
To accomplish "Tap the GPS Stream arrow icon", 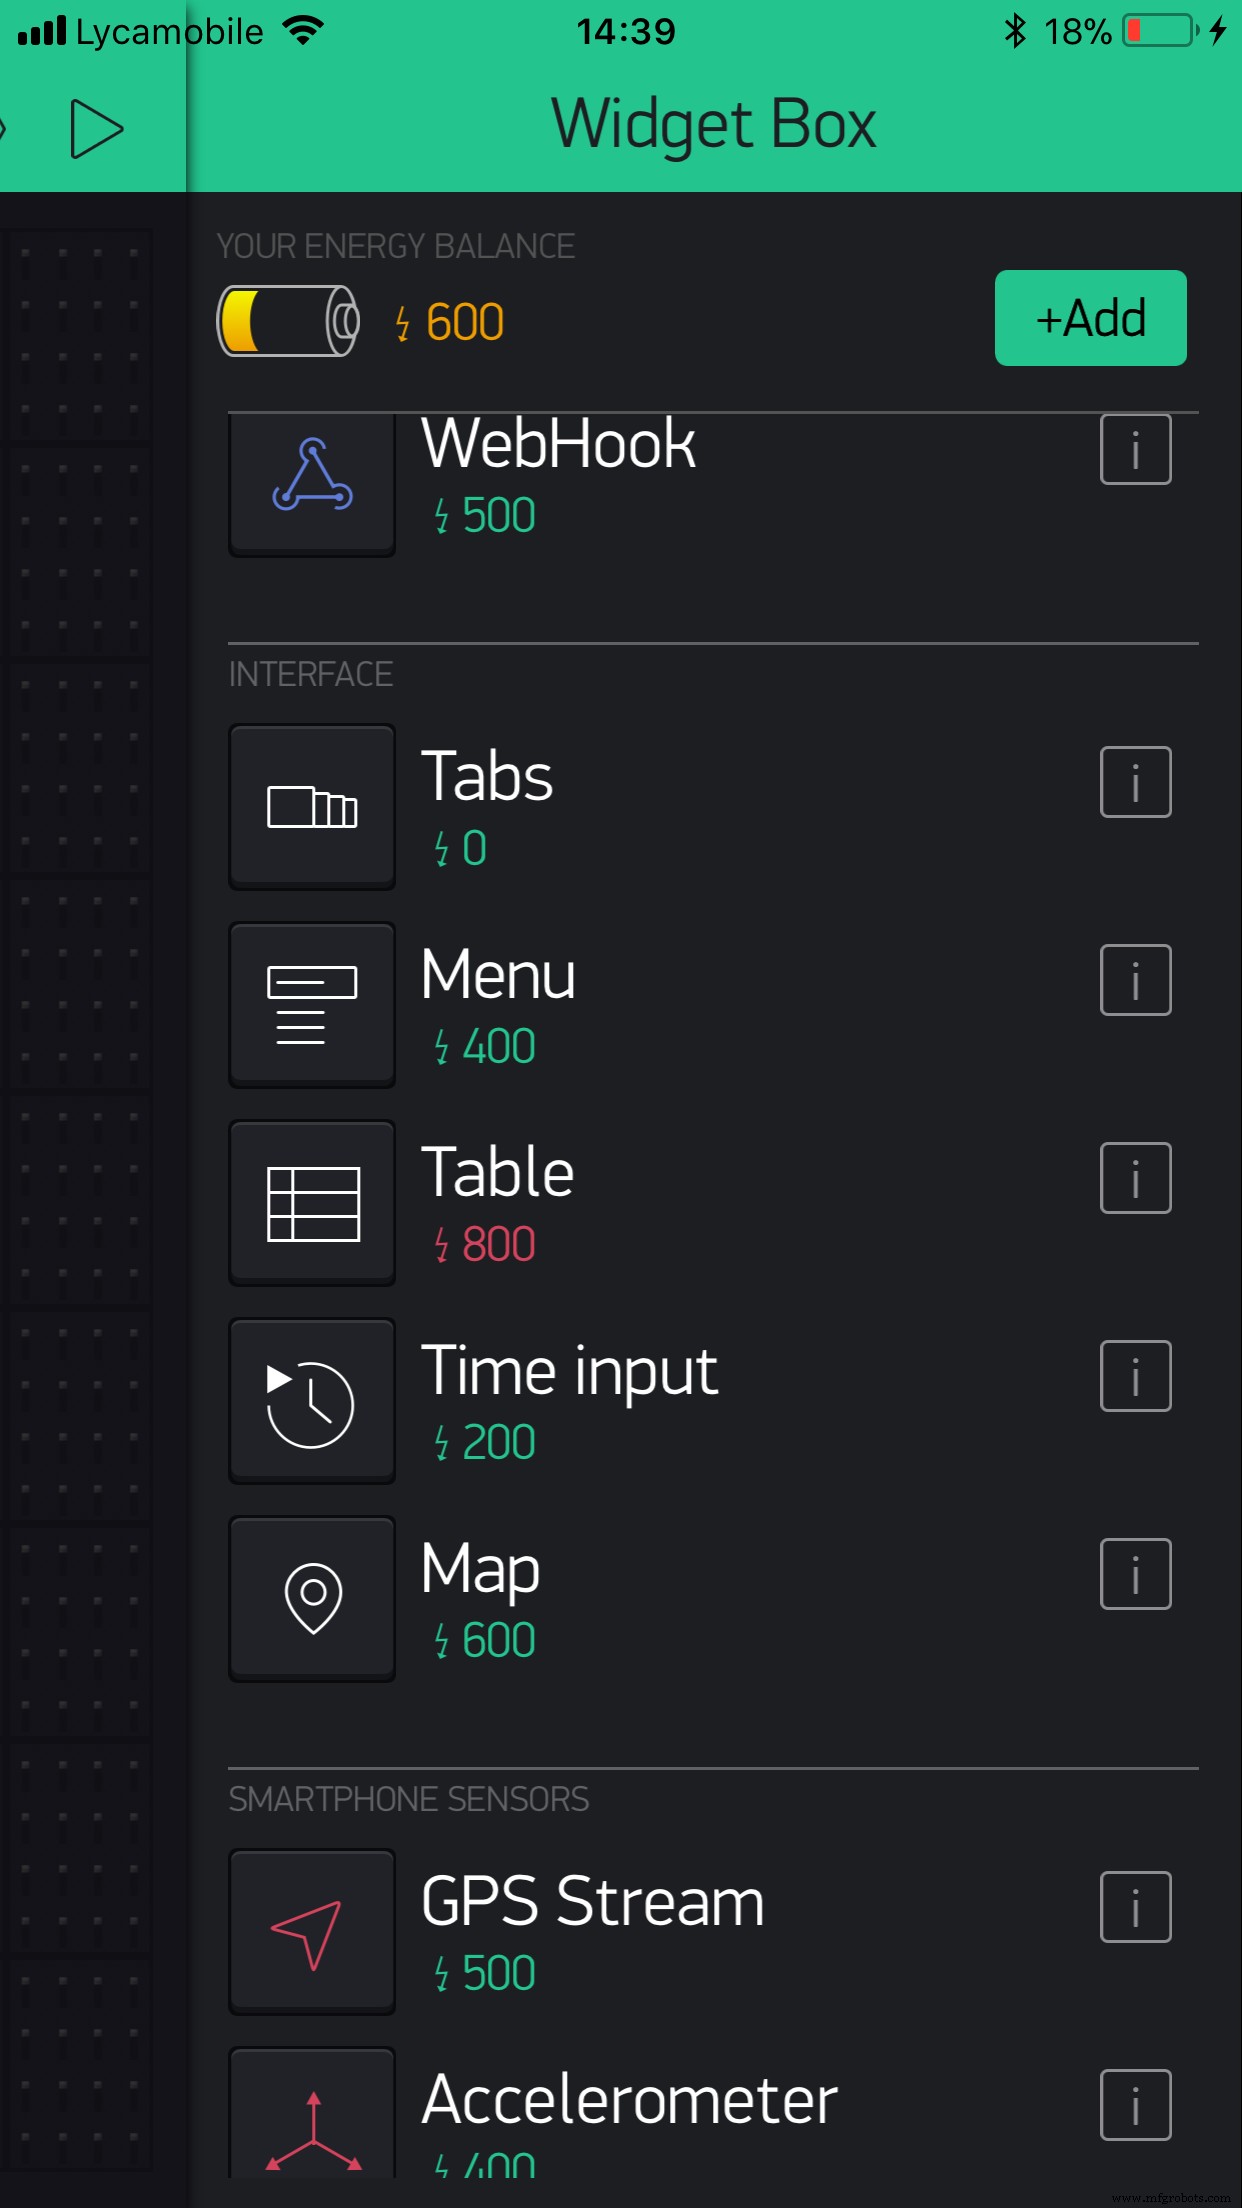I will tap(312, 1931).
